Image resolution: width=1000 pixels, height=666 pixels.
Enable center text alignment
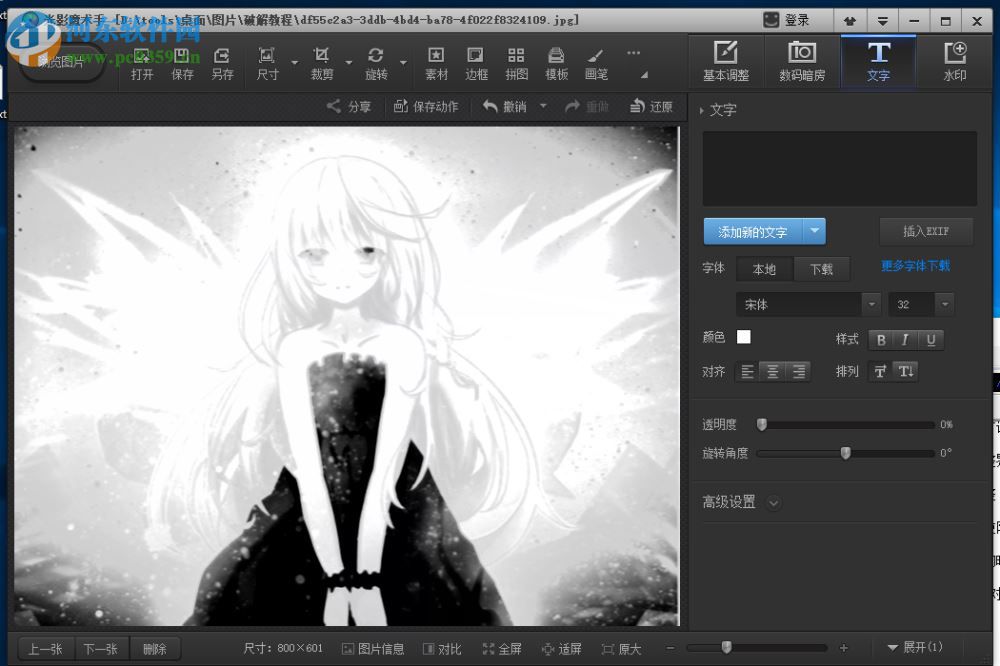coord(772,371)
